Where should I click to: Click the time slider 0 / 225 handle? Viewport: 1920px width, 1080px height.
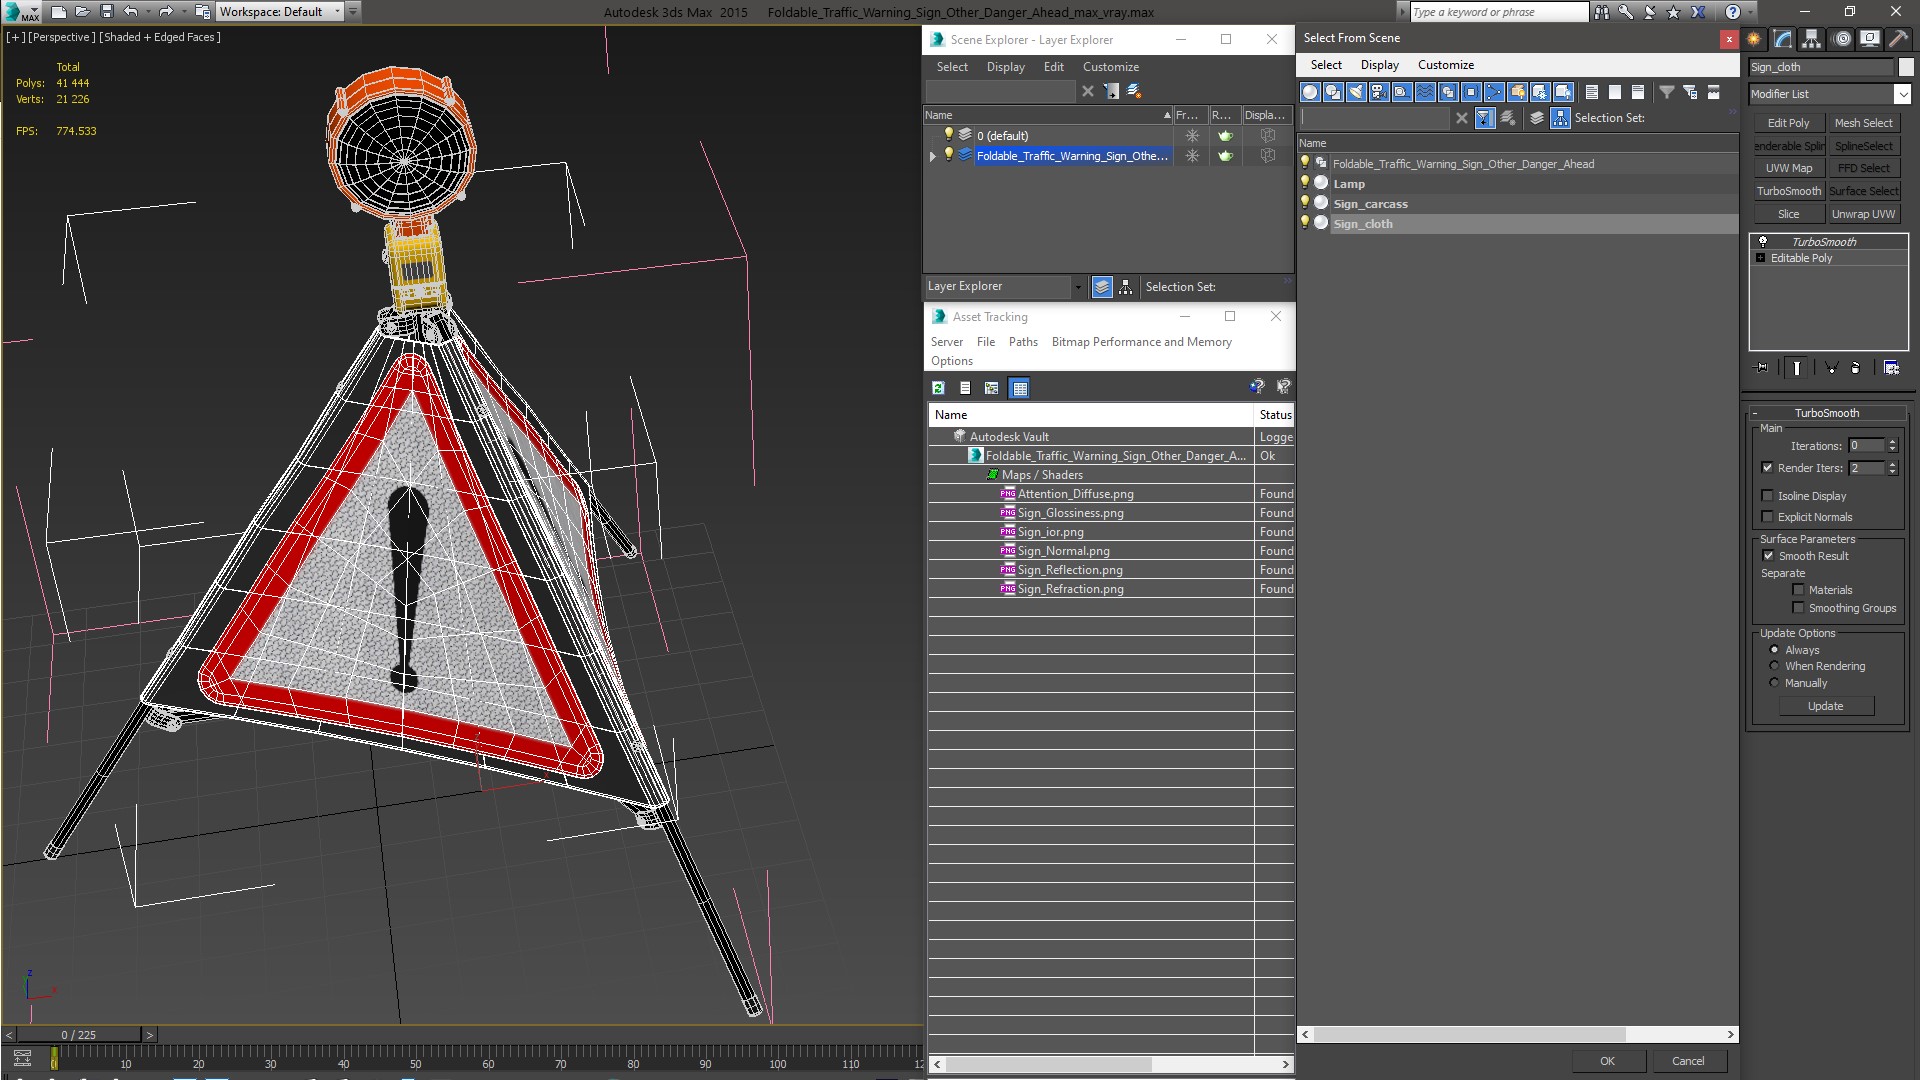[x=79, y=1035]
